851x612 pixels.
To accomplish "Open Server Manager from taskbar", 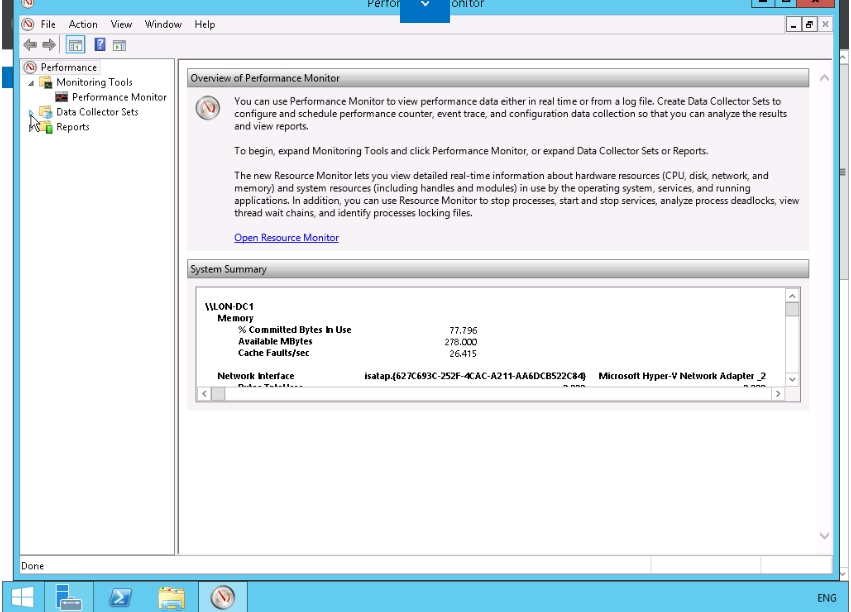I will coord(68,597).
